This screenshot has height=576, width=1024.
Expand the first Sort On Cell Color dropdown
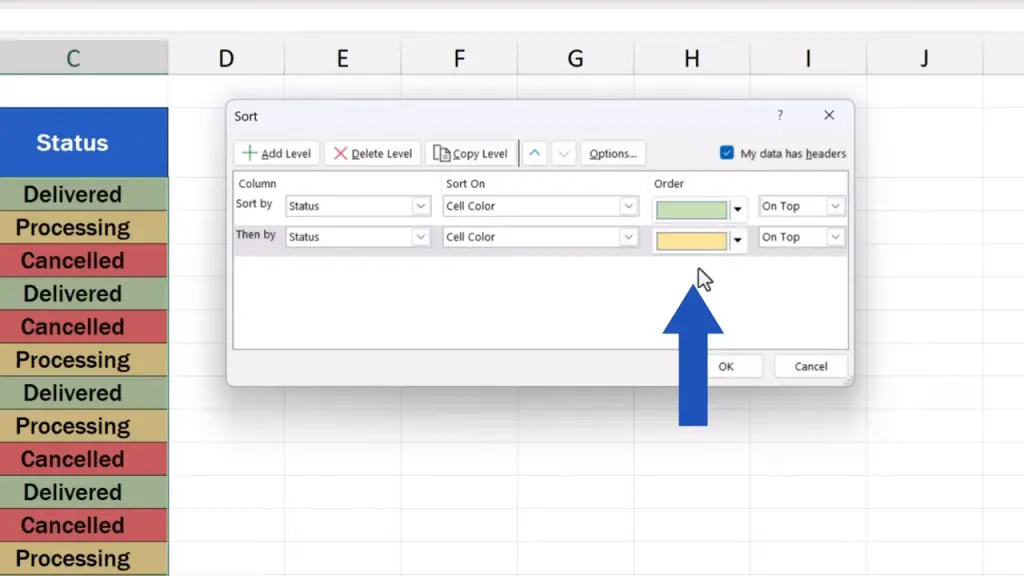[x=628, y=207]
